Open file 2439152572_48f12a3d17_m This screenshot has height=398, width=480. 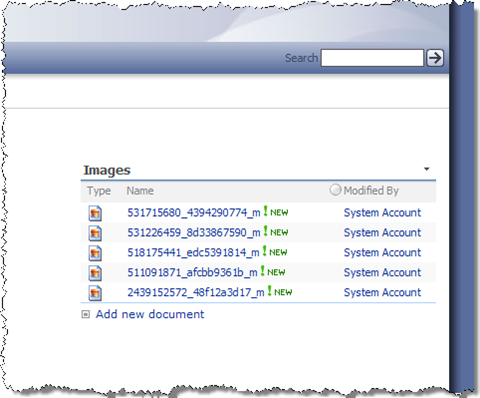(196, 292)
